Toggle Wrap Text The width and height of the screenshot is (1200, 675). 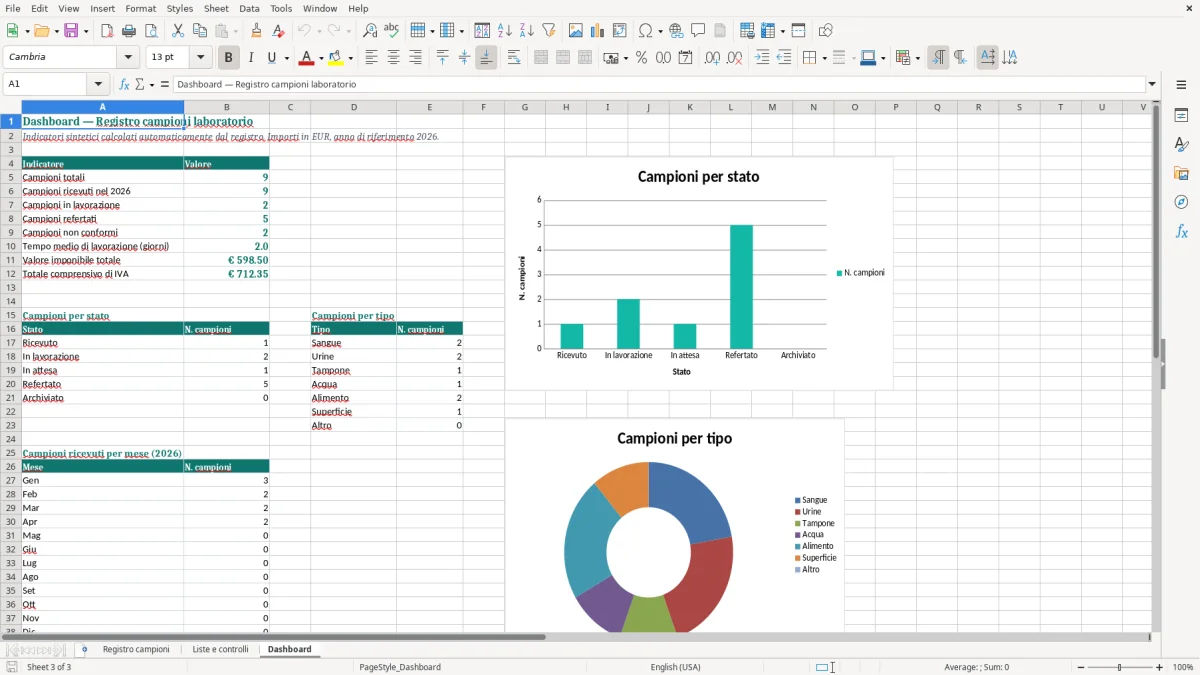[513, 58]
